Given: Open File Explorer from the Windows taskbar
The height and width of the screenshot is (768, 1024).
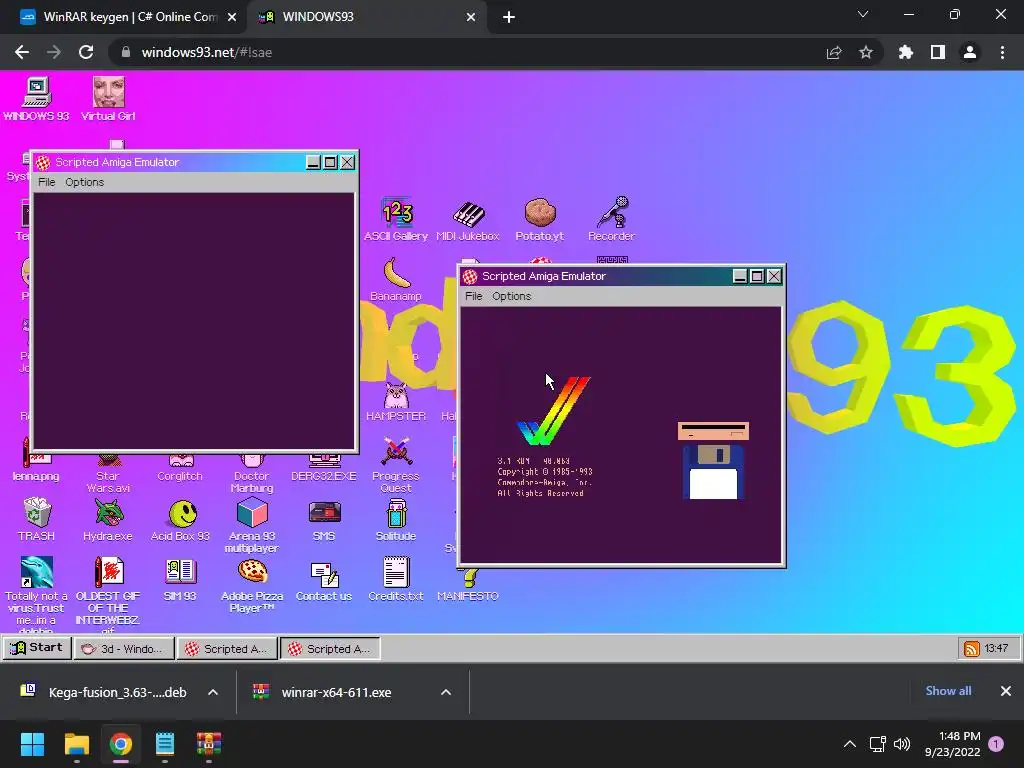Looking at the screenshot, I should tap(76, 744).
